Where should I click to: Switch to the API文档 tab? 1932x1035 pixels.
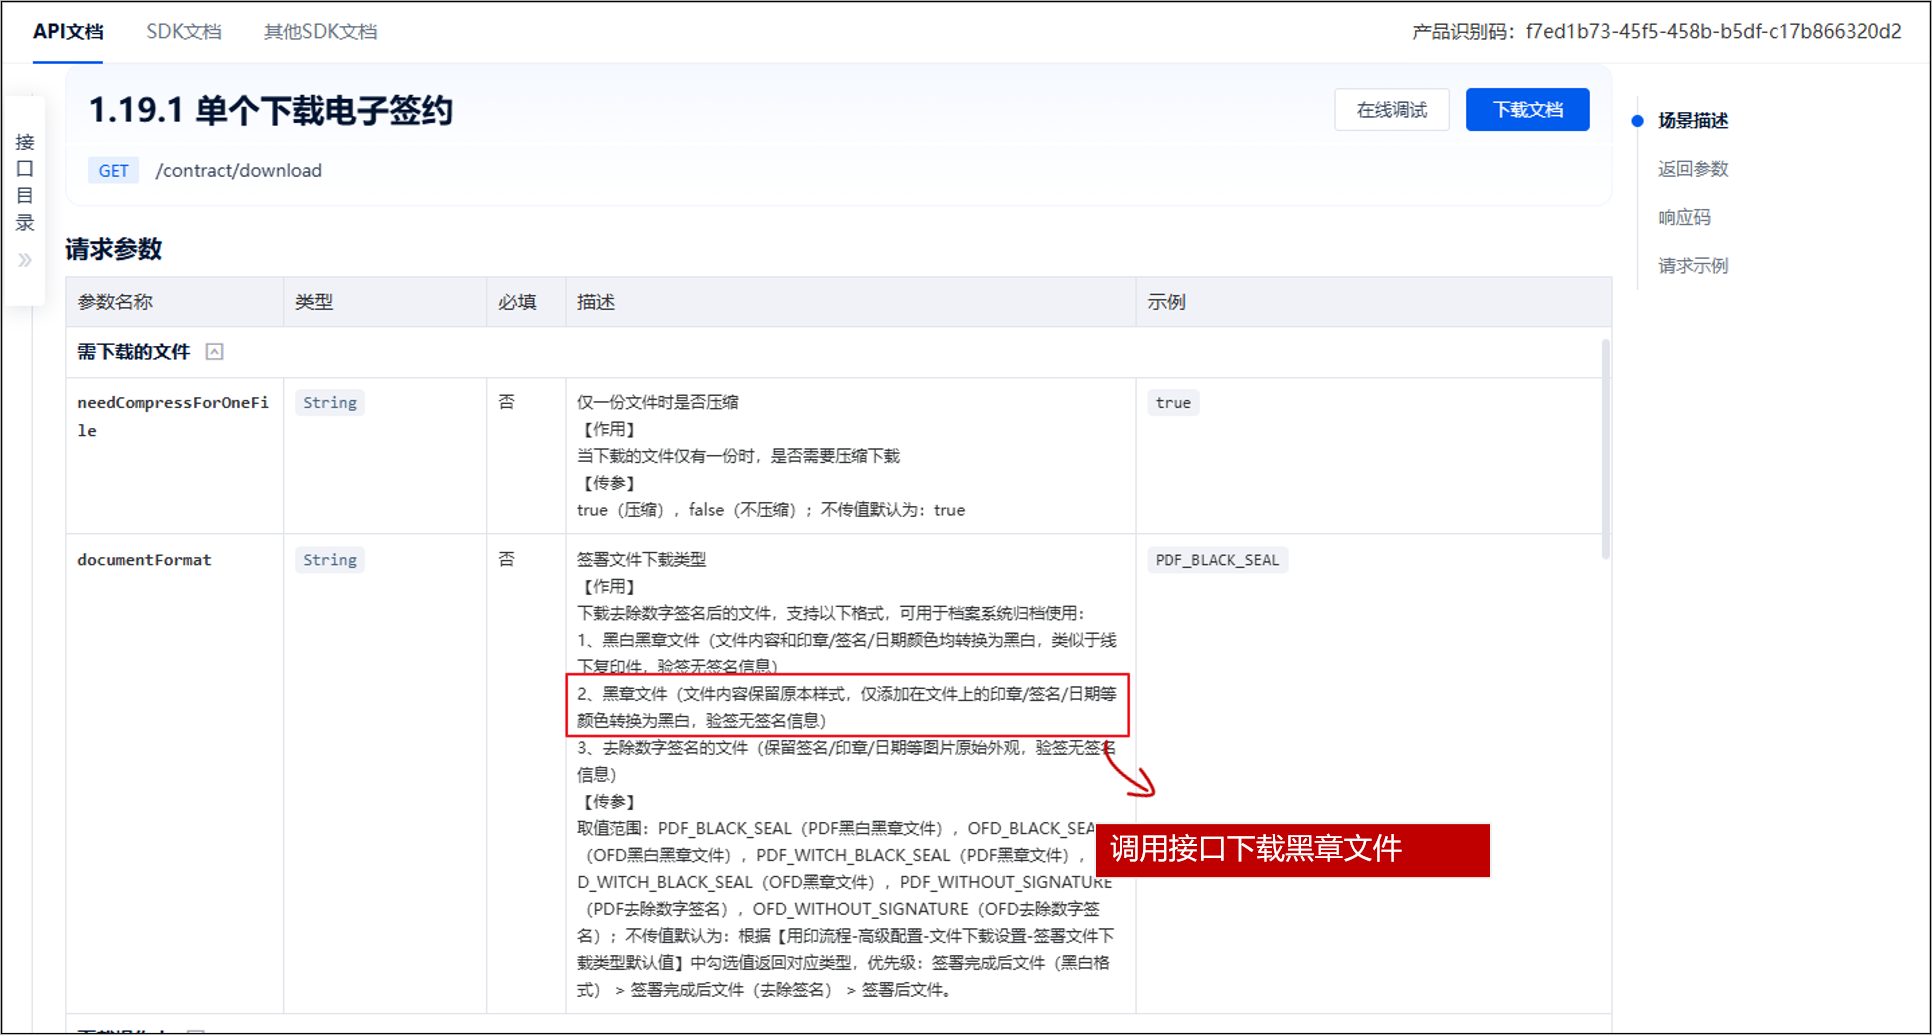[x=68, y=32]
